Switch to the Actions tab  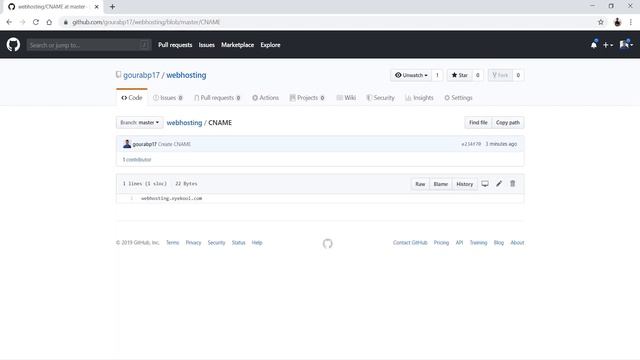click(x=265, y=98)
